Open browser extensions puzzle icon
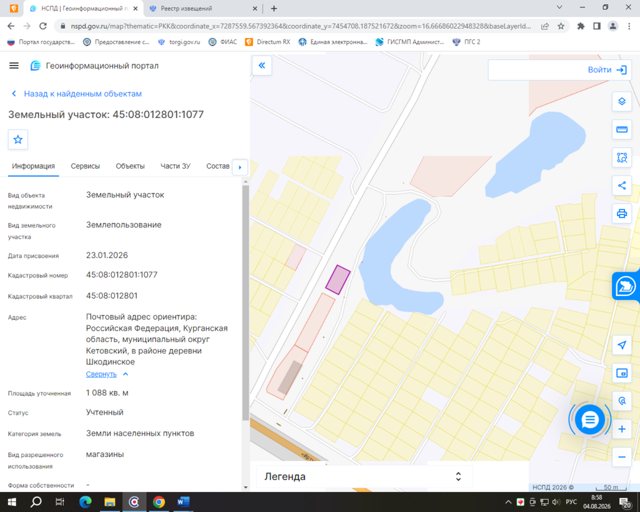The width and height of the screenshot is (640, 512). (x=581, y=26)
